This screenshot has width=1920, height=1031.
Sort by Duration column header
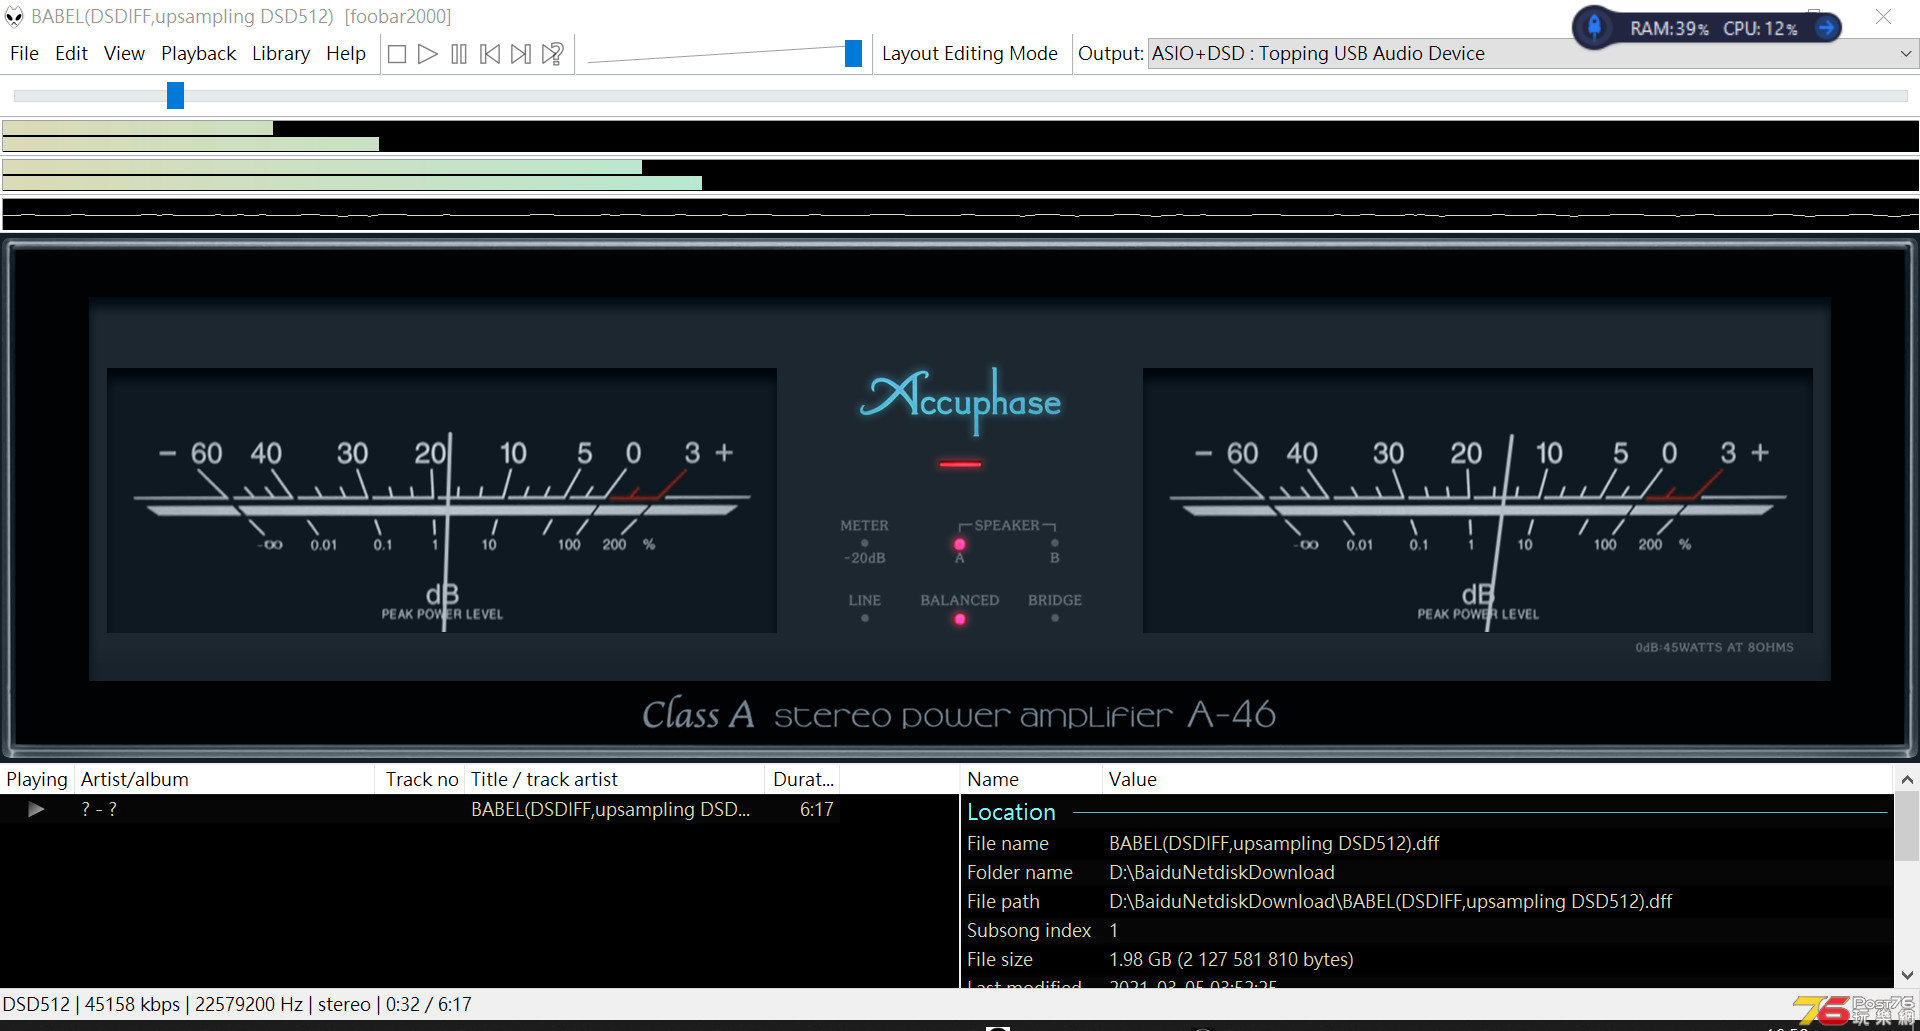coord(802,779)
